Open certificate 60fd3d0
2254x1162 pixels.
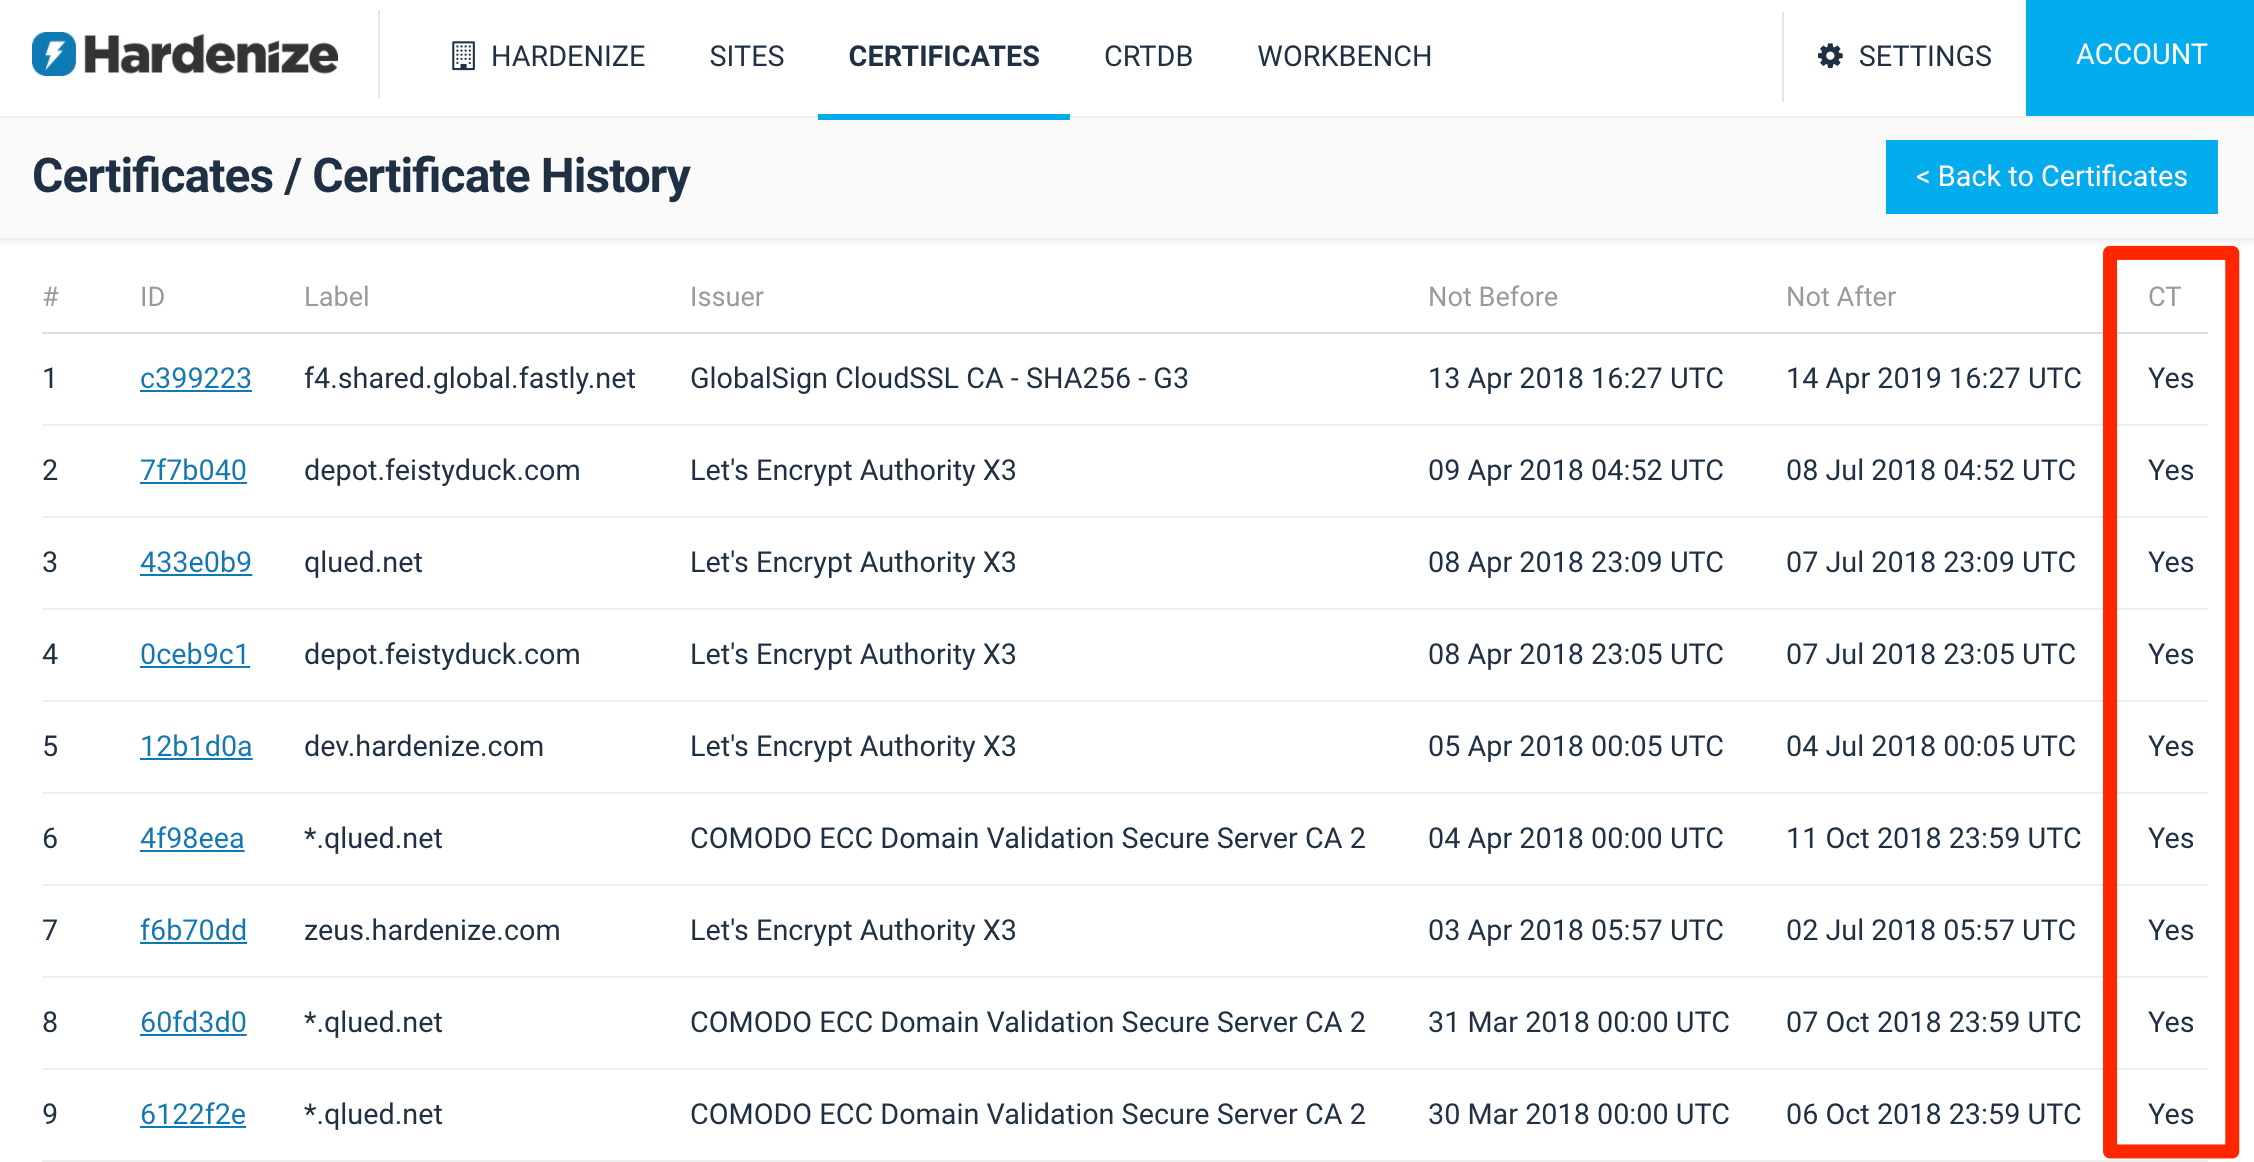tap(193, 1022)
